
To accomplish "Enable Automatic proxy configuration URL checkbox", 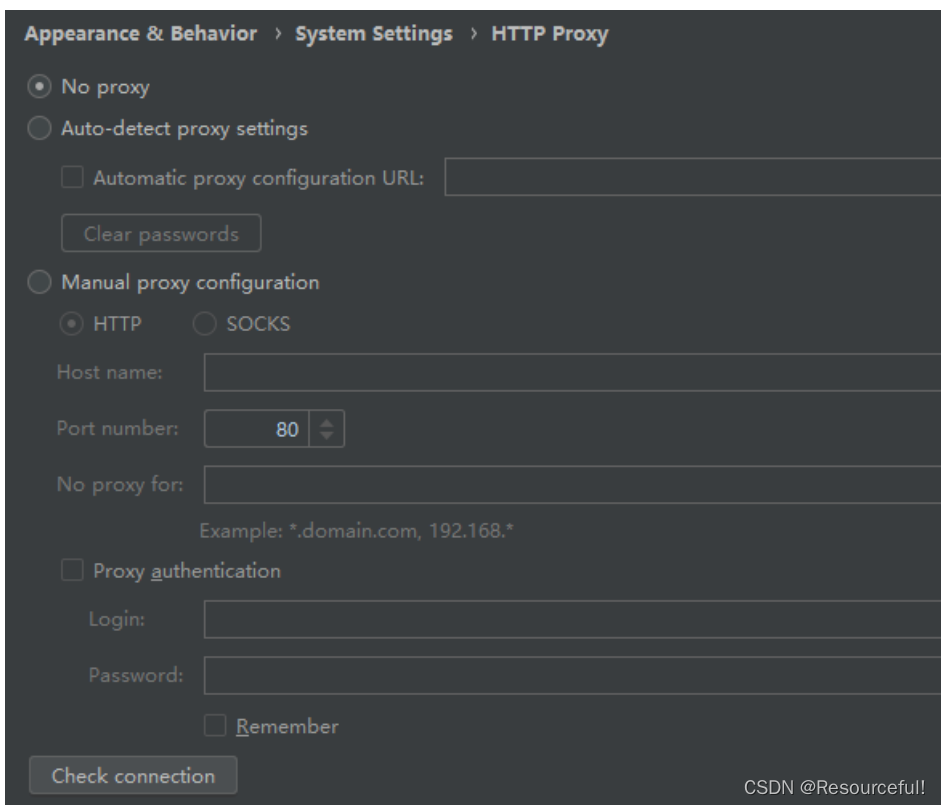I will (72, 178).
